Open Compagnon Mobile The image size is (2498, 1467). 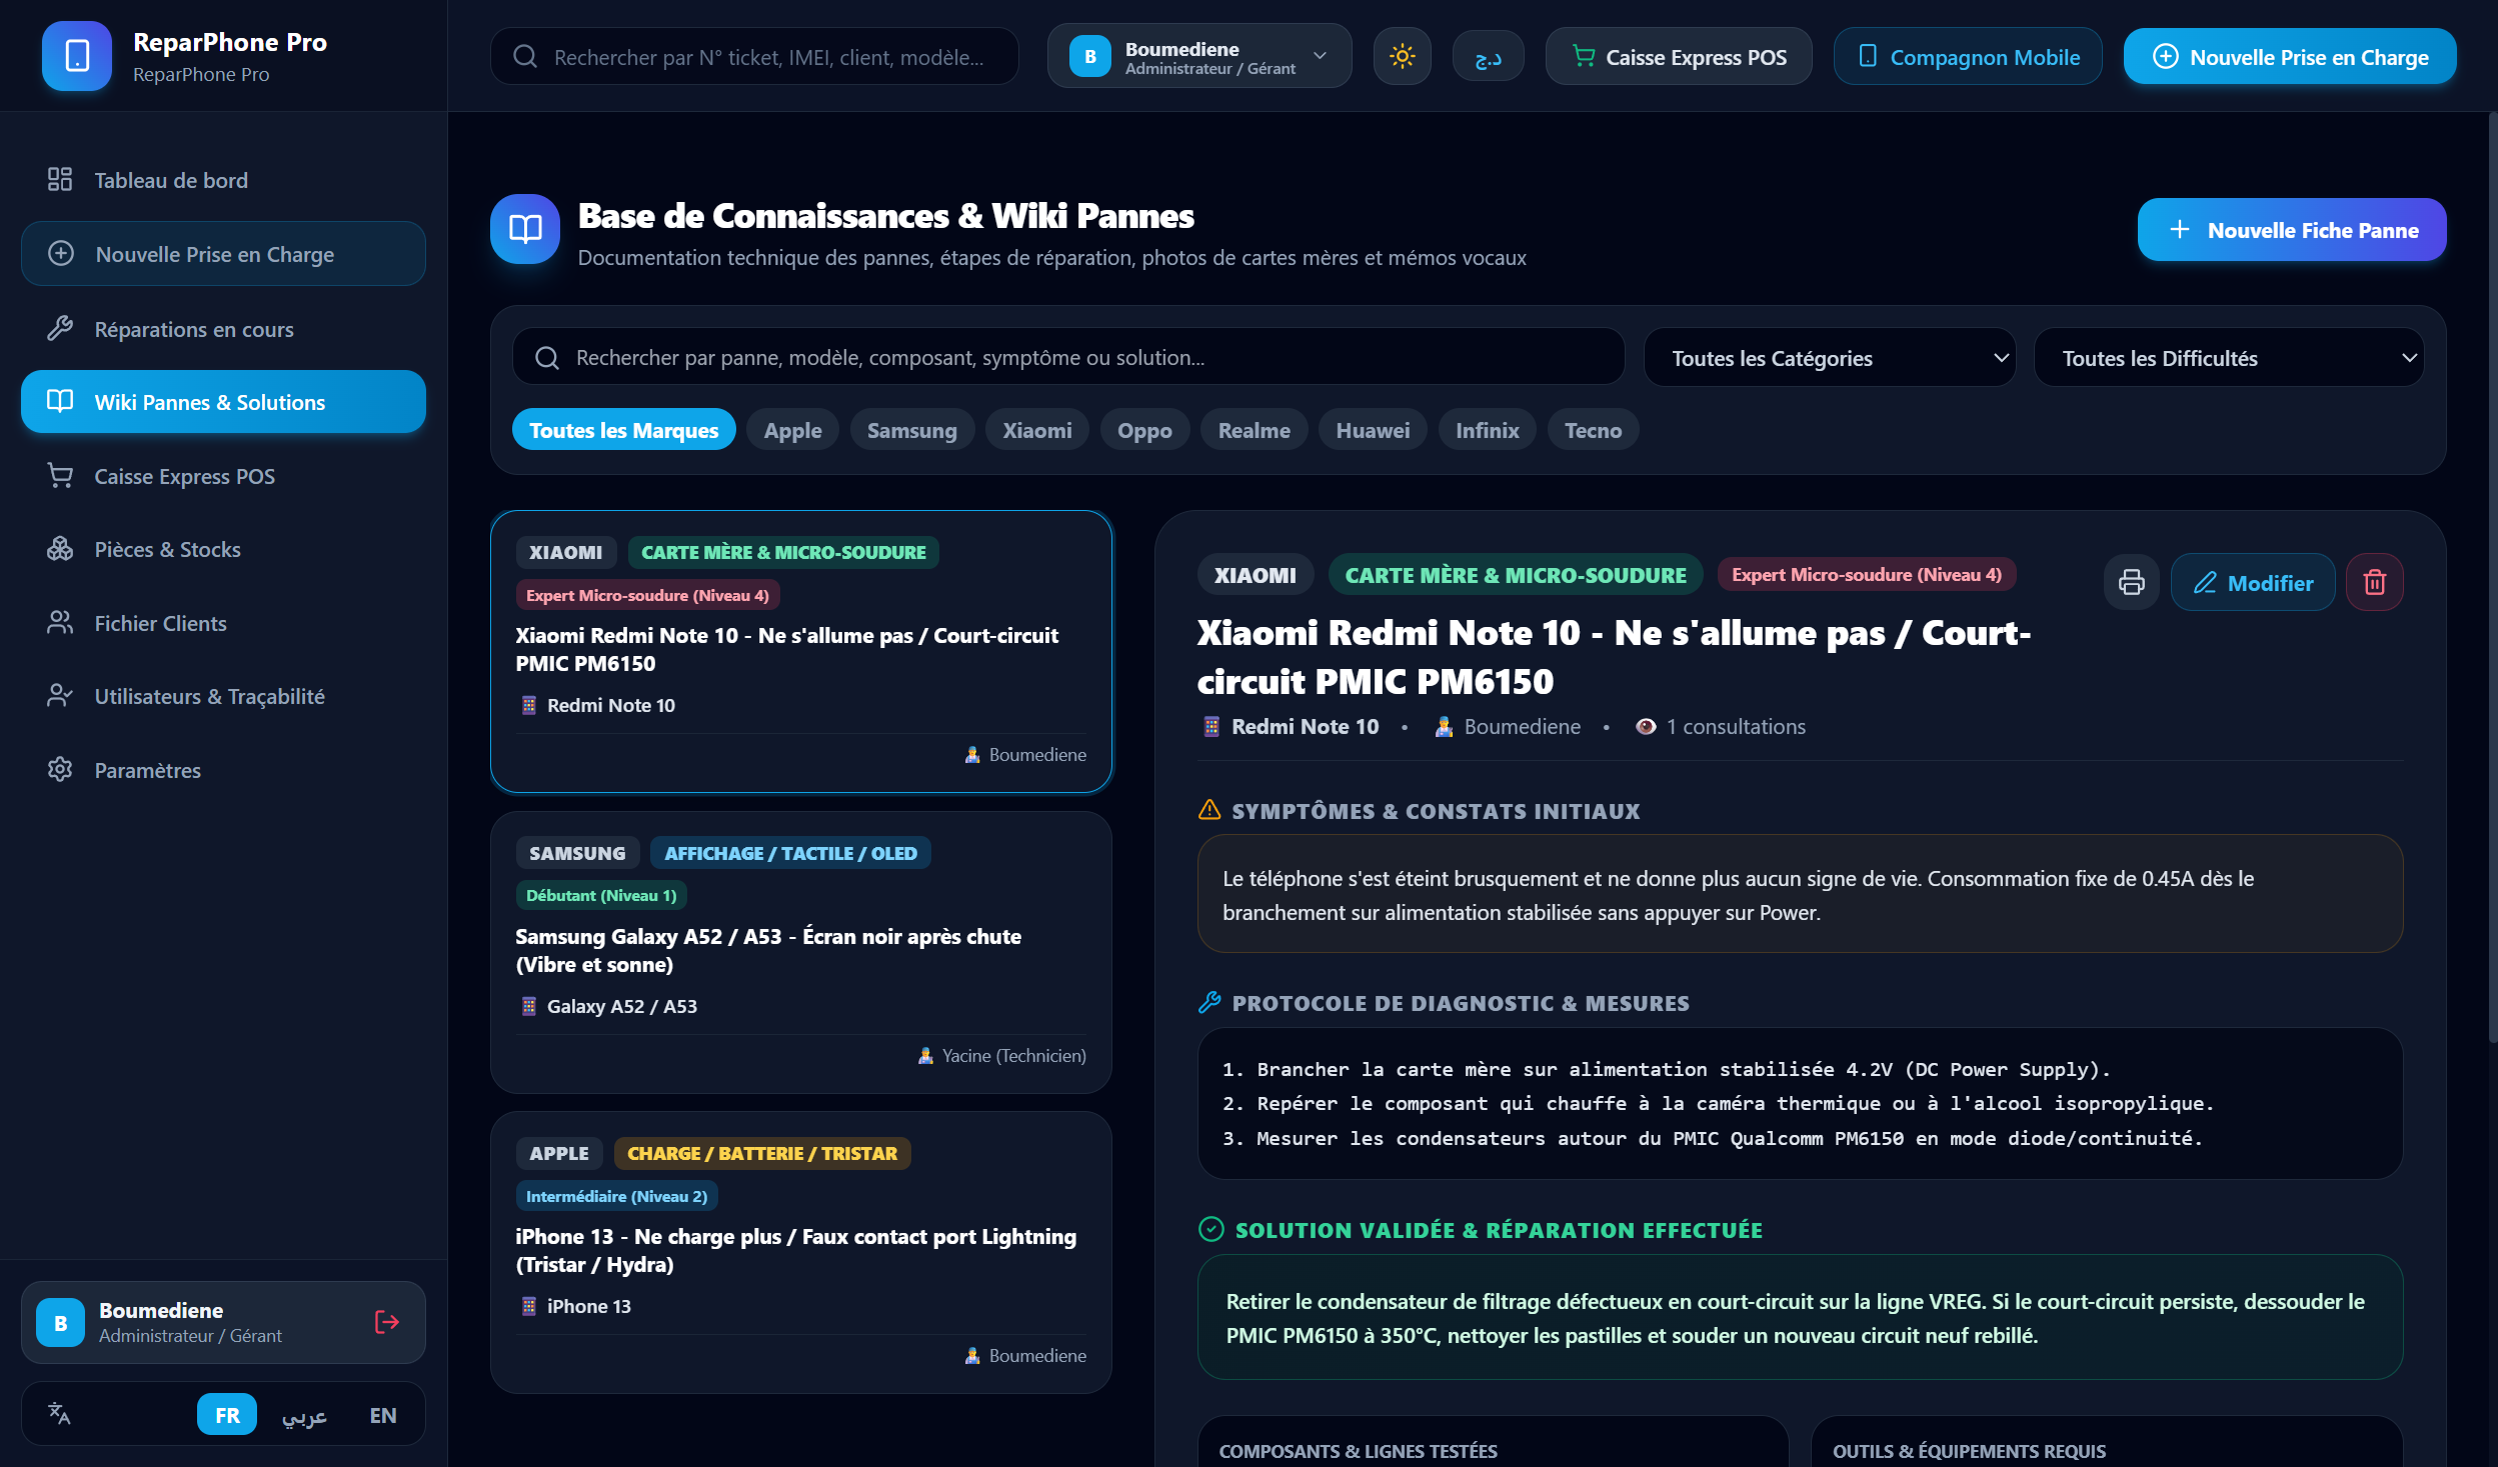click(x=1967, y=56)
